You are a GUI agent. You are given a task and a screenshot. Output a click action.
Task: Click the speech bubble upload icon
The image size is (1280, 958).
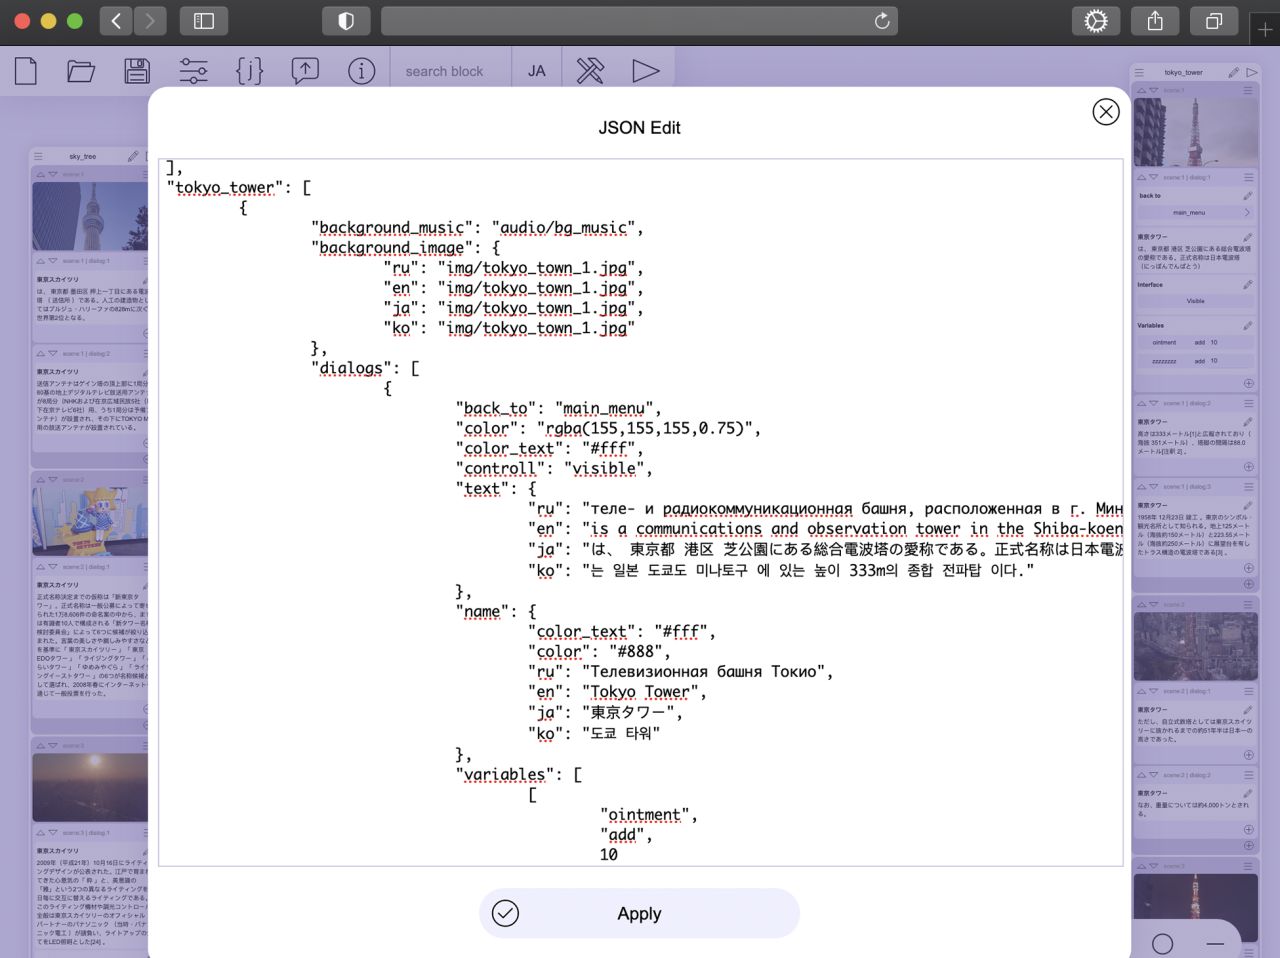tap(305, 71)
